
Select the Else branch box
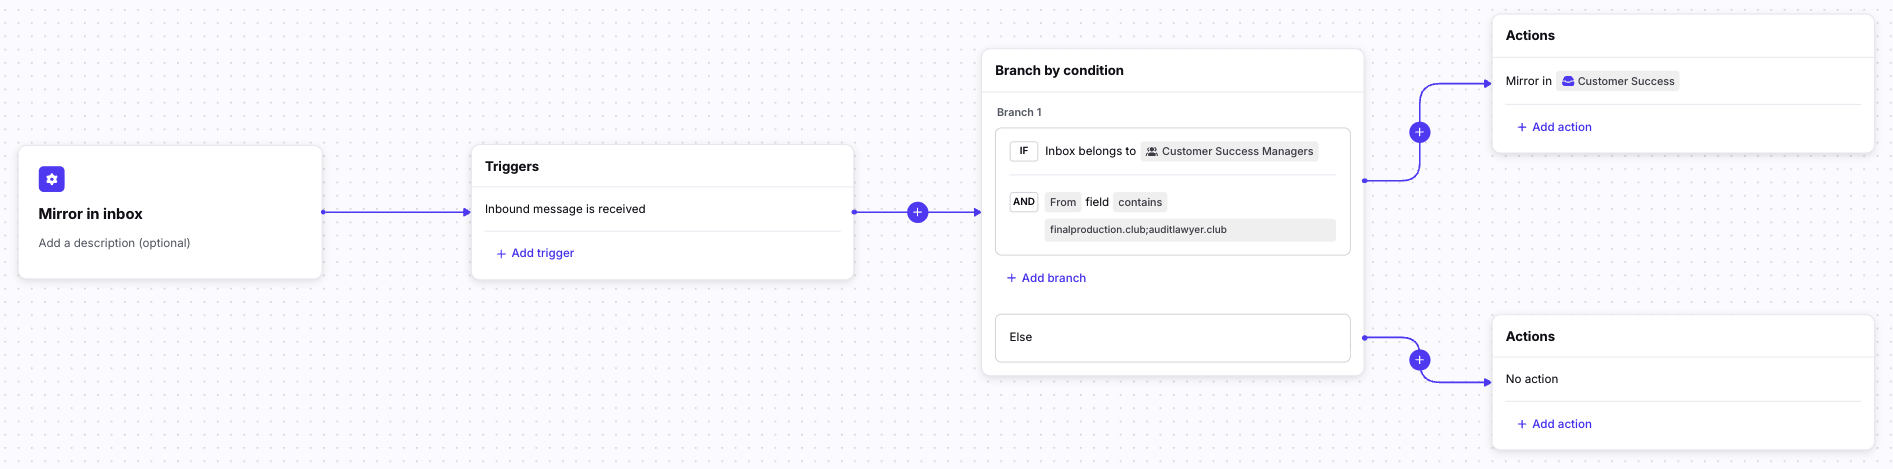(1172, 338)
